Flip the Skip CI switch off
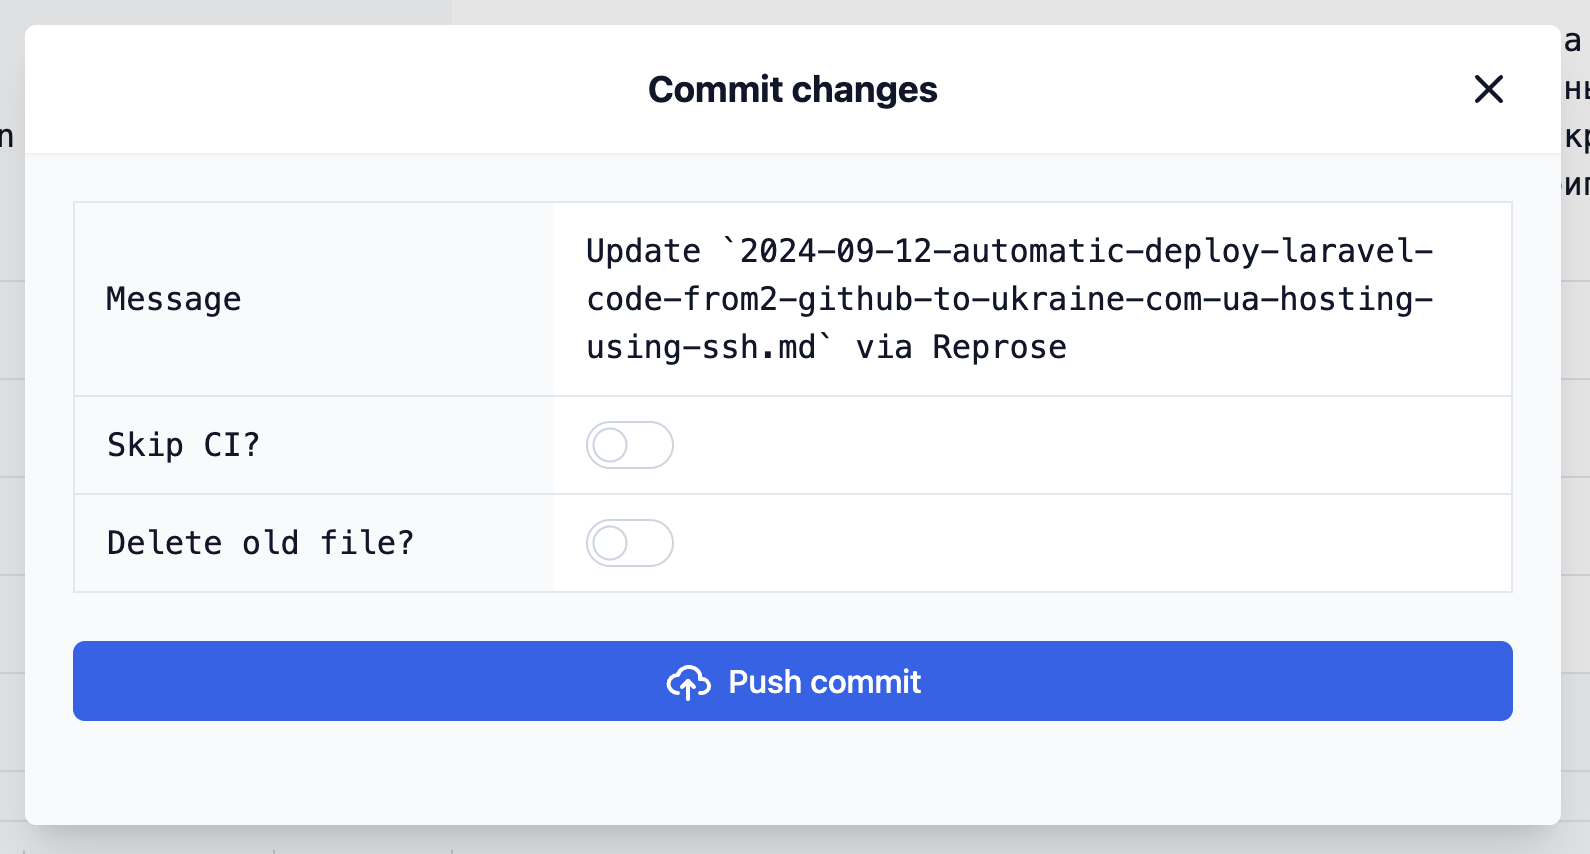 coord(630,445)
